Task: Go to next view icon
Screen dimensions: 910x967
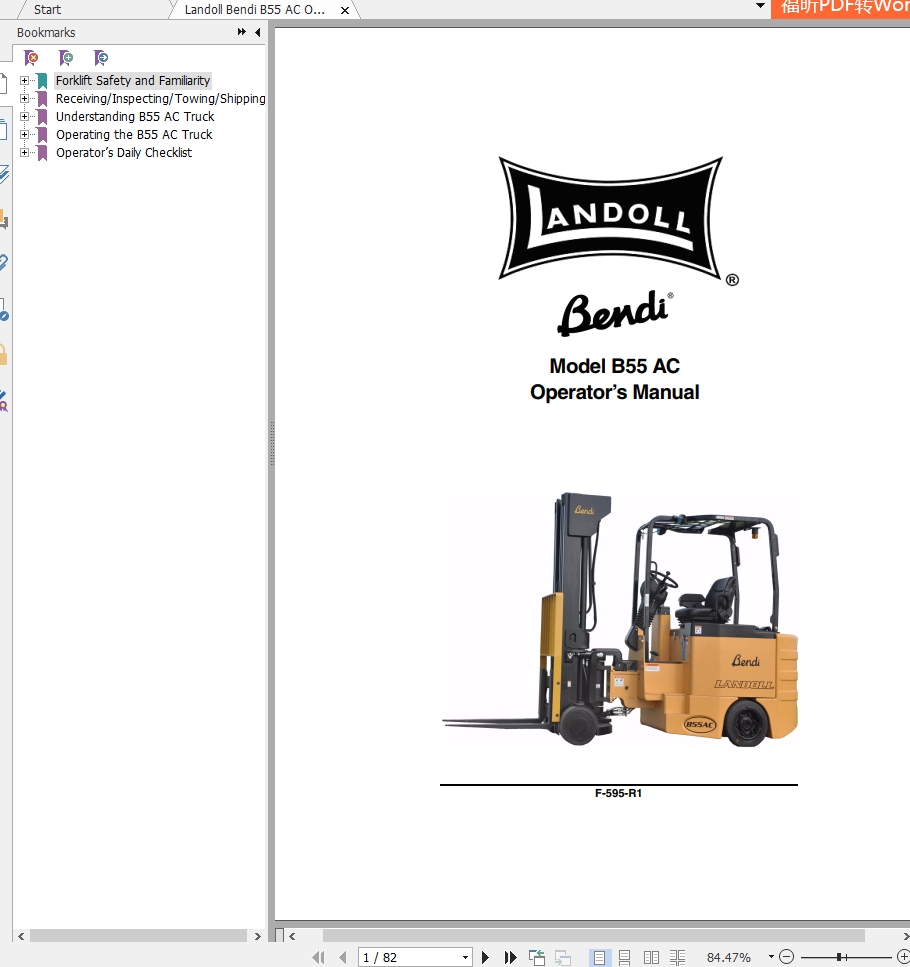Action: [x=562, y=957]
